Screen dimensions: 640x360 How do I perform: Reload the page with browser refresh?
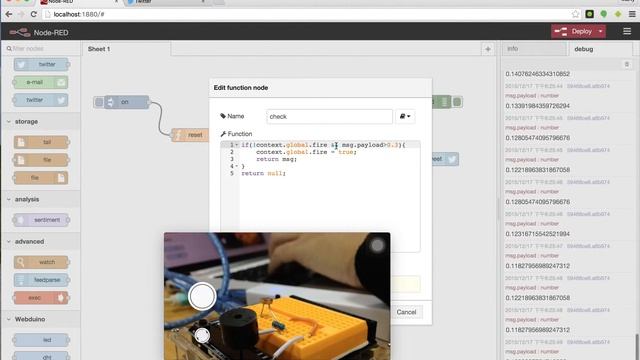[33, 14]
